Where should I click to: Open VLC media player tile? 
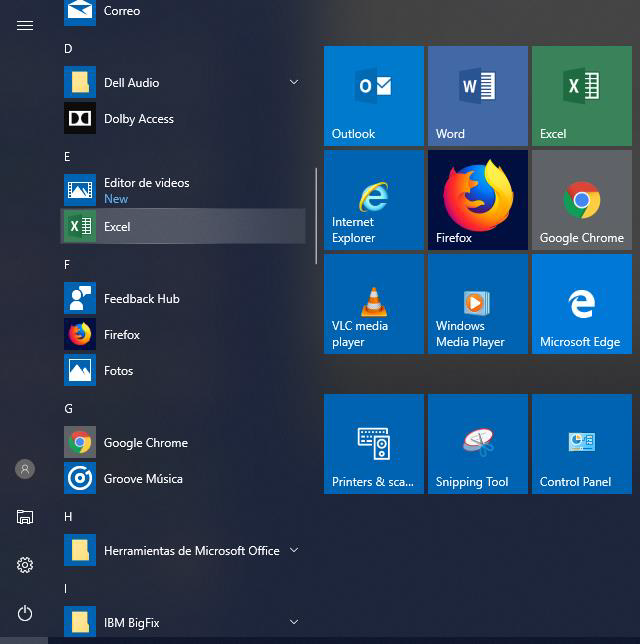[374, 304]
